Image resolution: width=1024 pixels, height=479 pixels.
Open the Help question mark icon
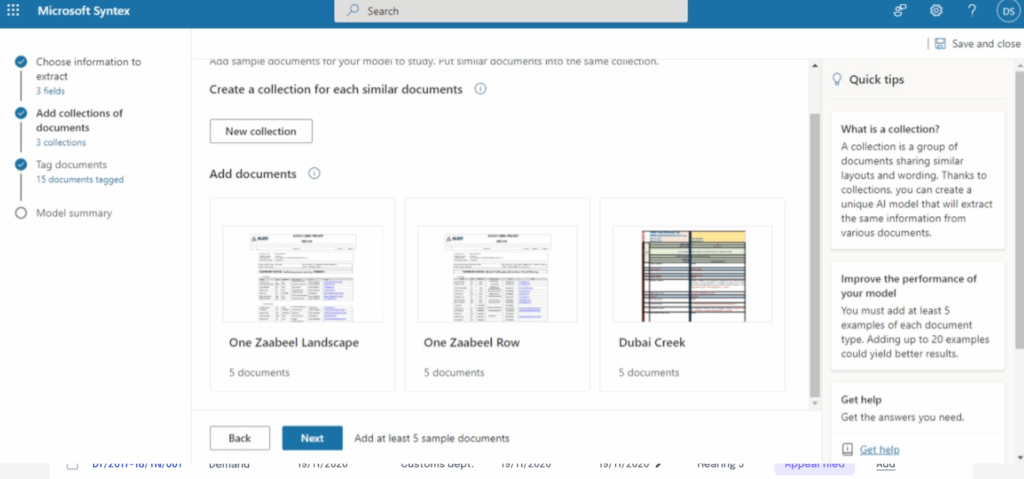972,11
